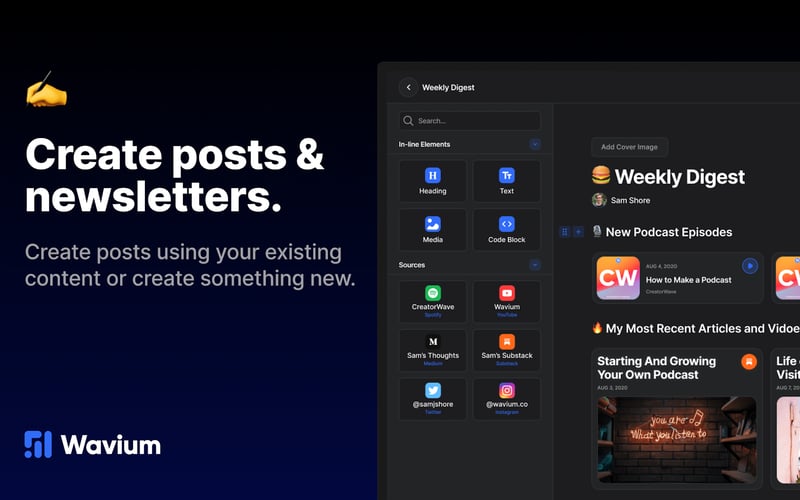Click the microphone emoji in the podcast heading
800x500 pixels.
[597, 232]
